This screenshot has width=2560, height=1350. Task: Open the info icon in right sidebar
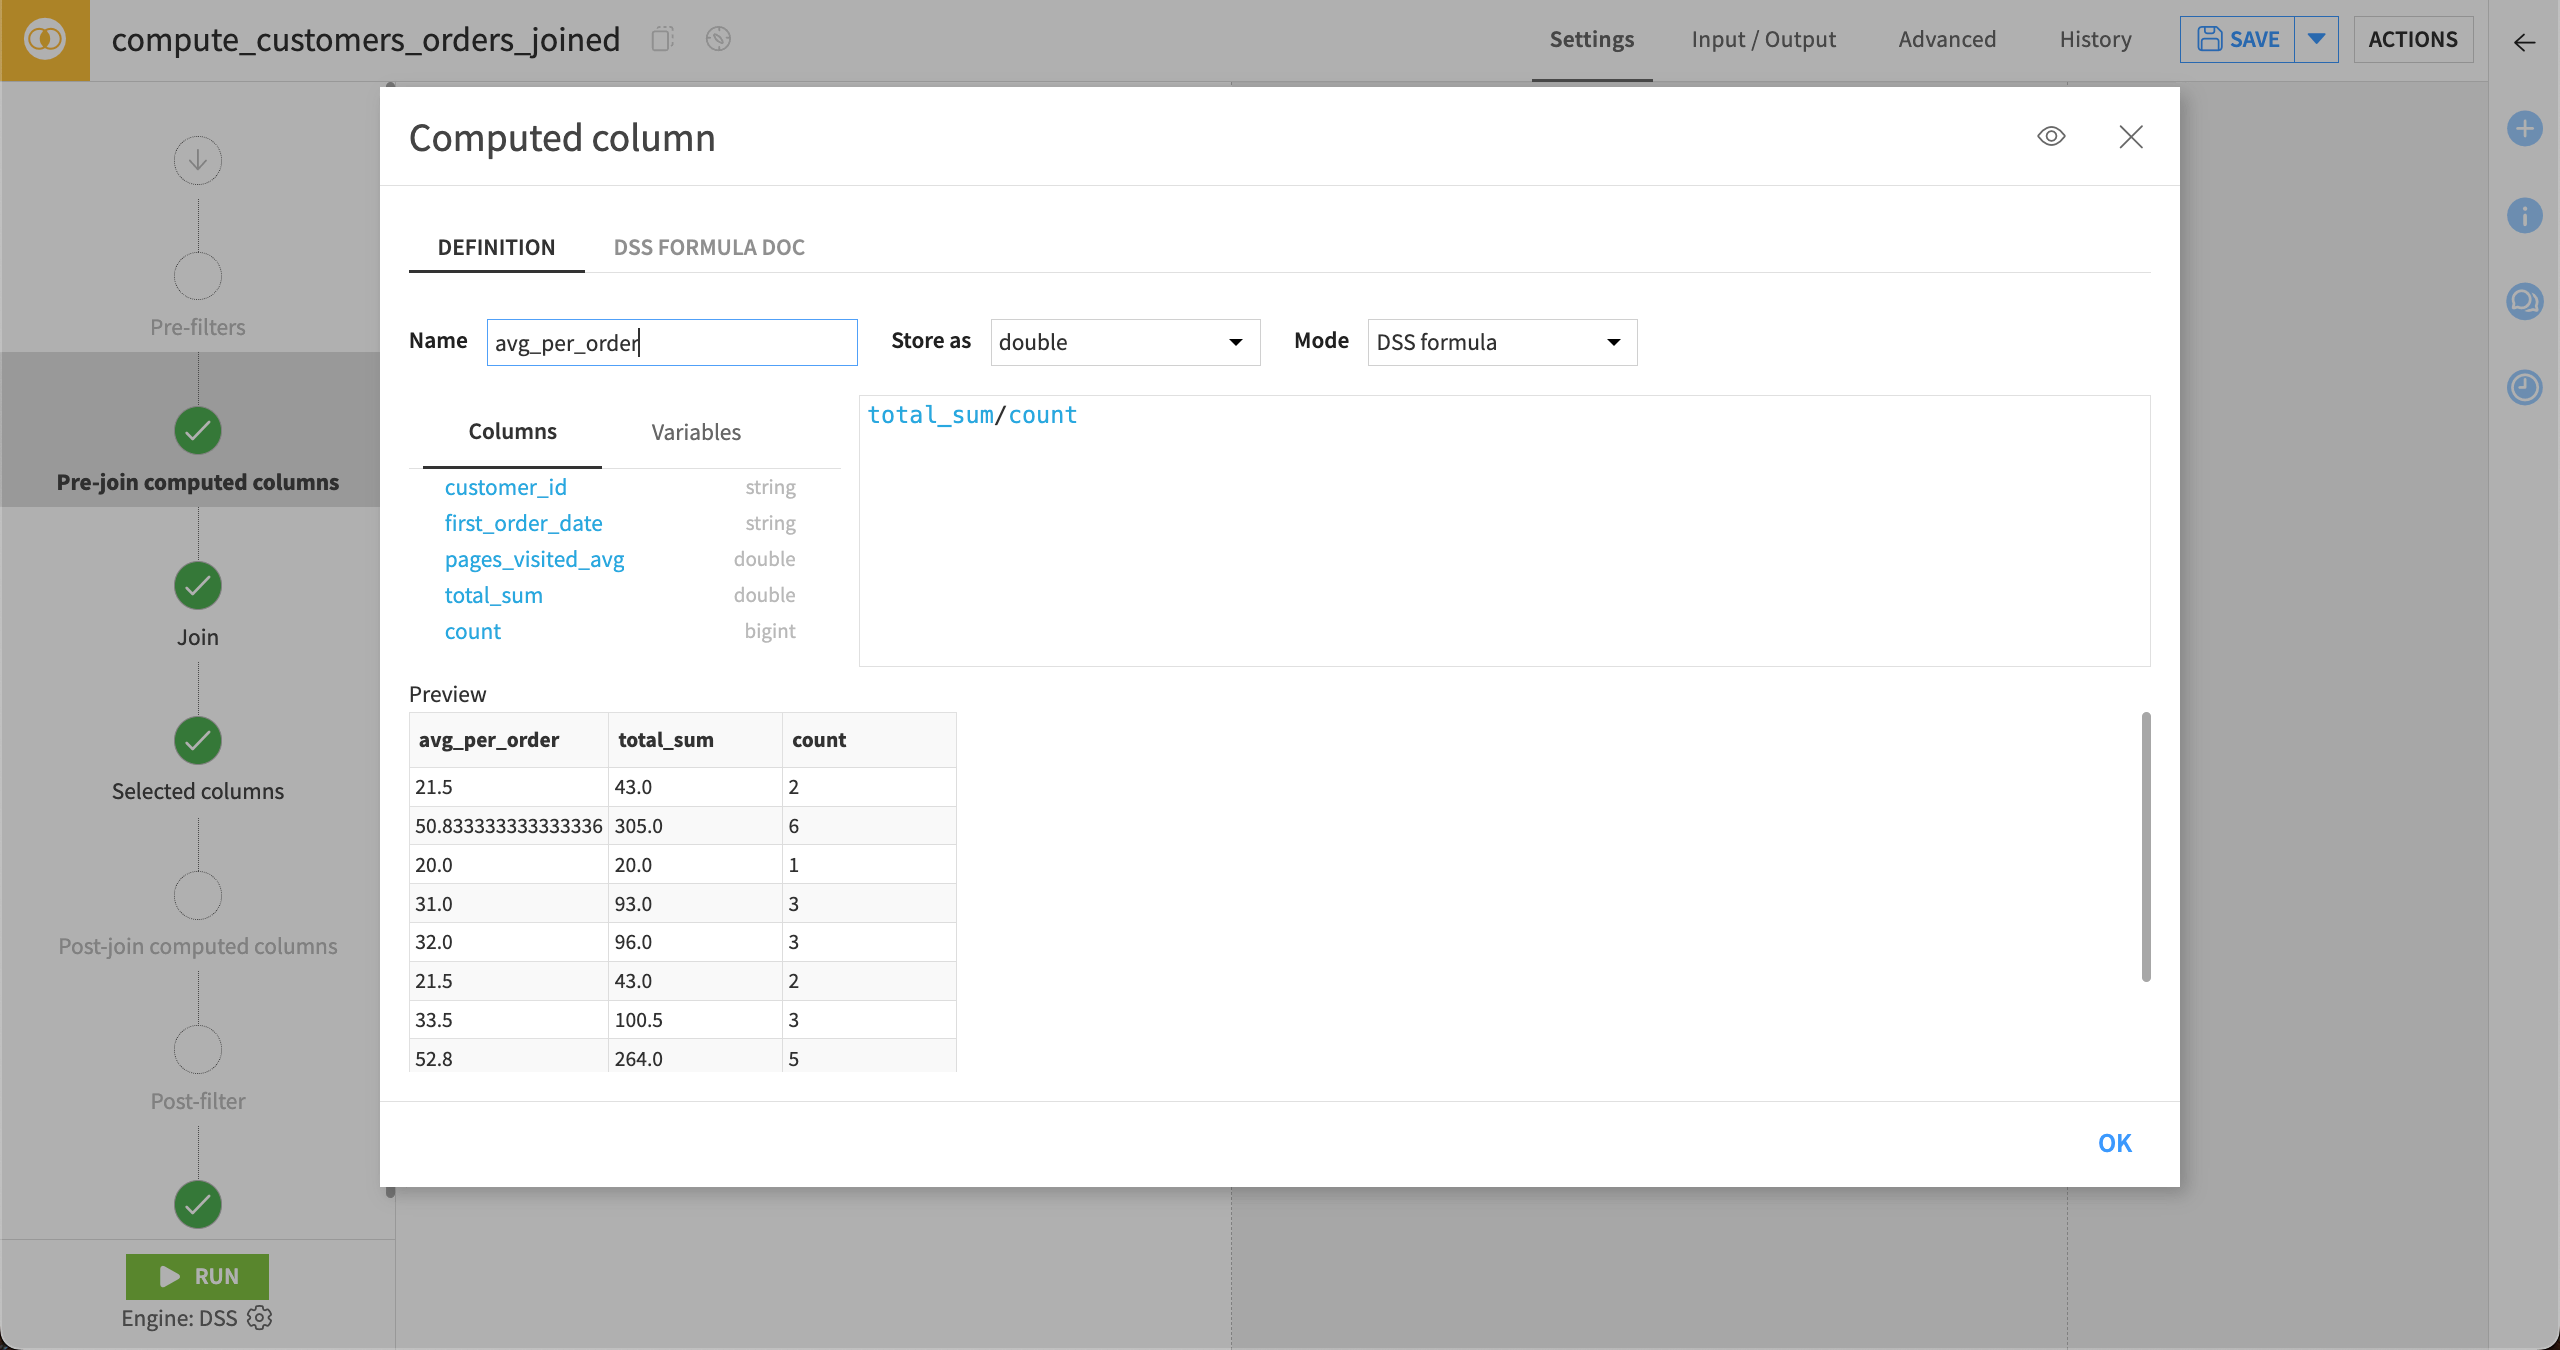point(2525,215)
